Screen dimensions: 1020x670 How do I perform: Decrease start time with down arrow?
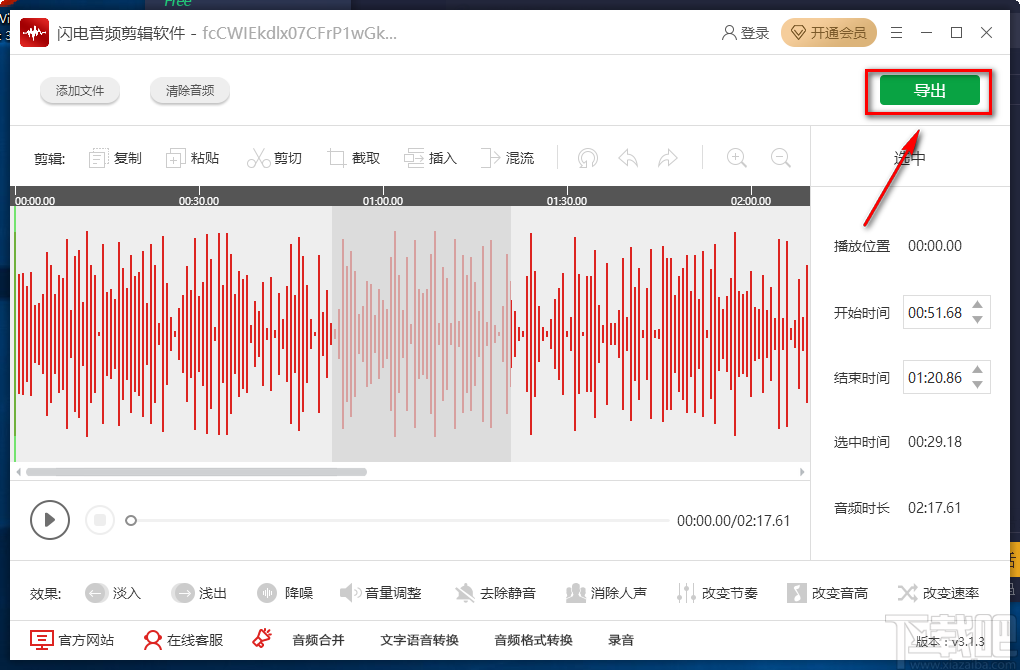pos(978,319)
